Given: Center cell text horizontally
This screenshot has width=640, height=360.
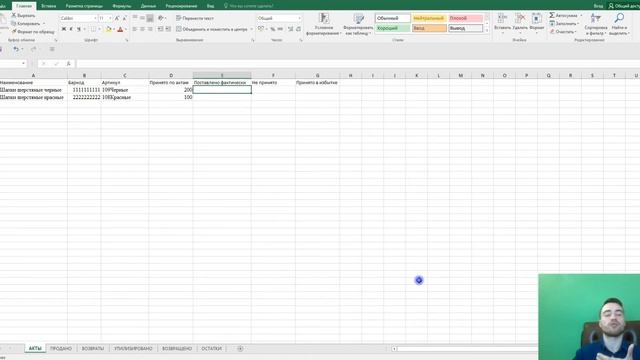Looking at the screenshot, I should [x=142, y=29].
